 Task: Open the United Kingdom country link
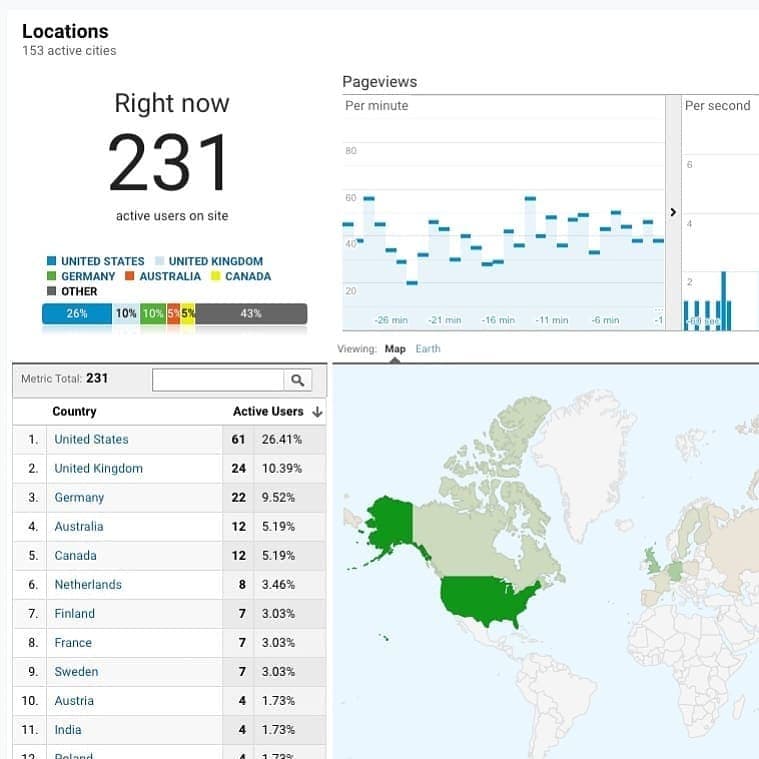[98, 468]
